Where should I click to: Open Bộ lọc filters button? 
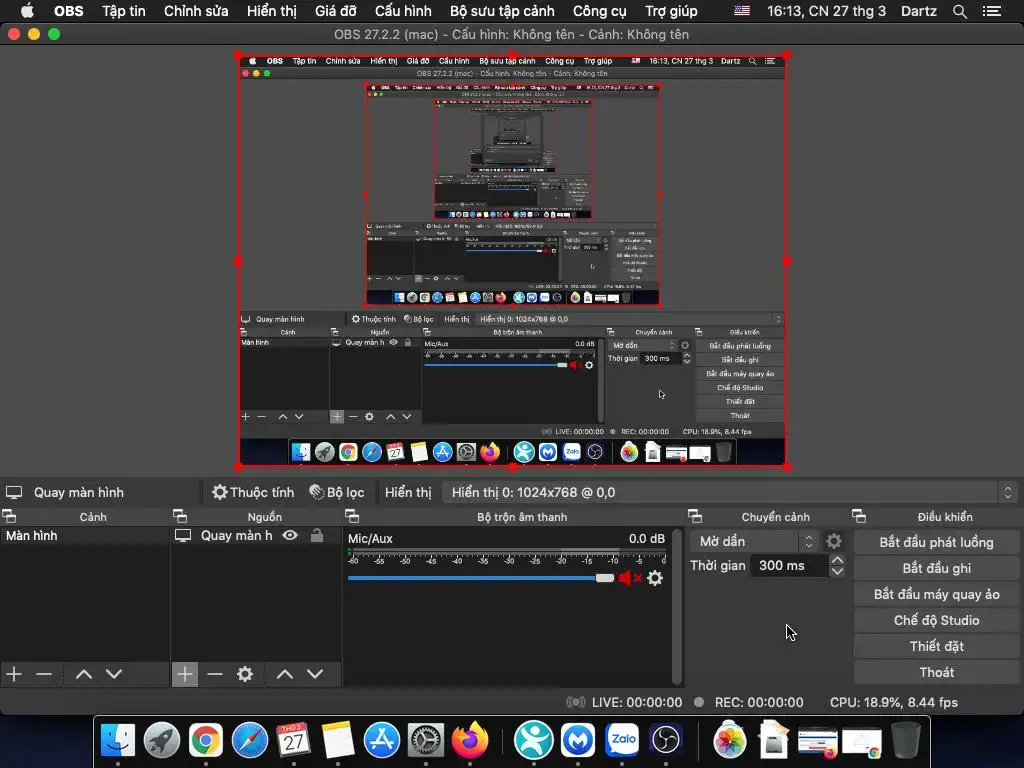coord(337,492)
